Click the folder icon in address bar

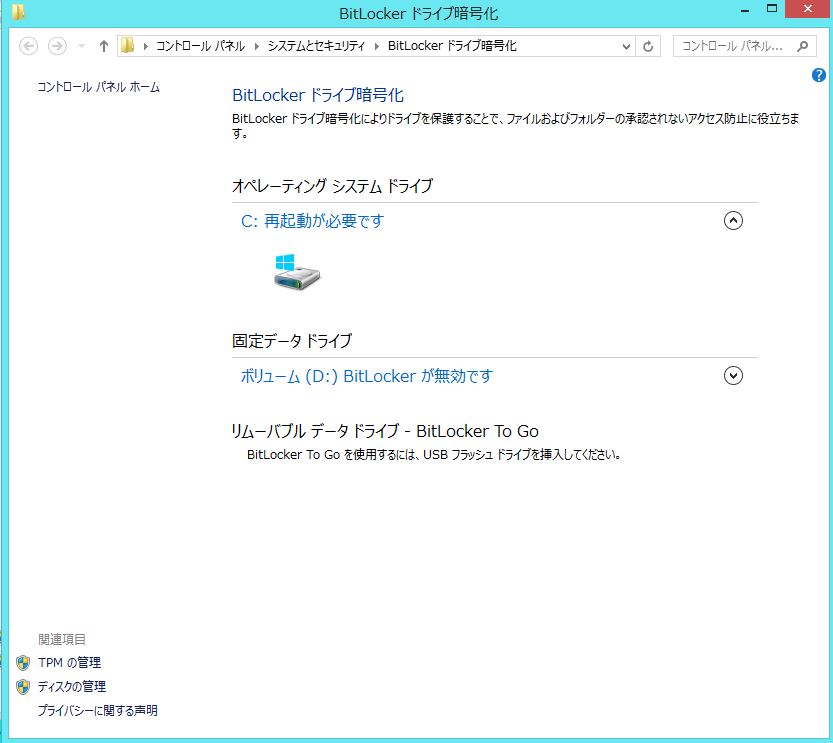tap(127, 46)
